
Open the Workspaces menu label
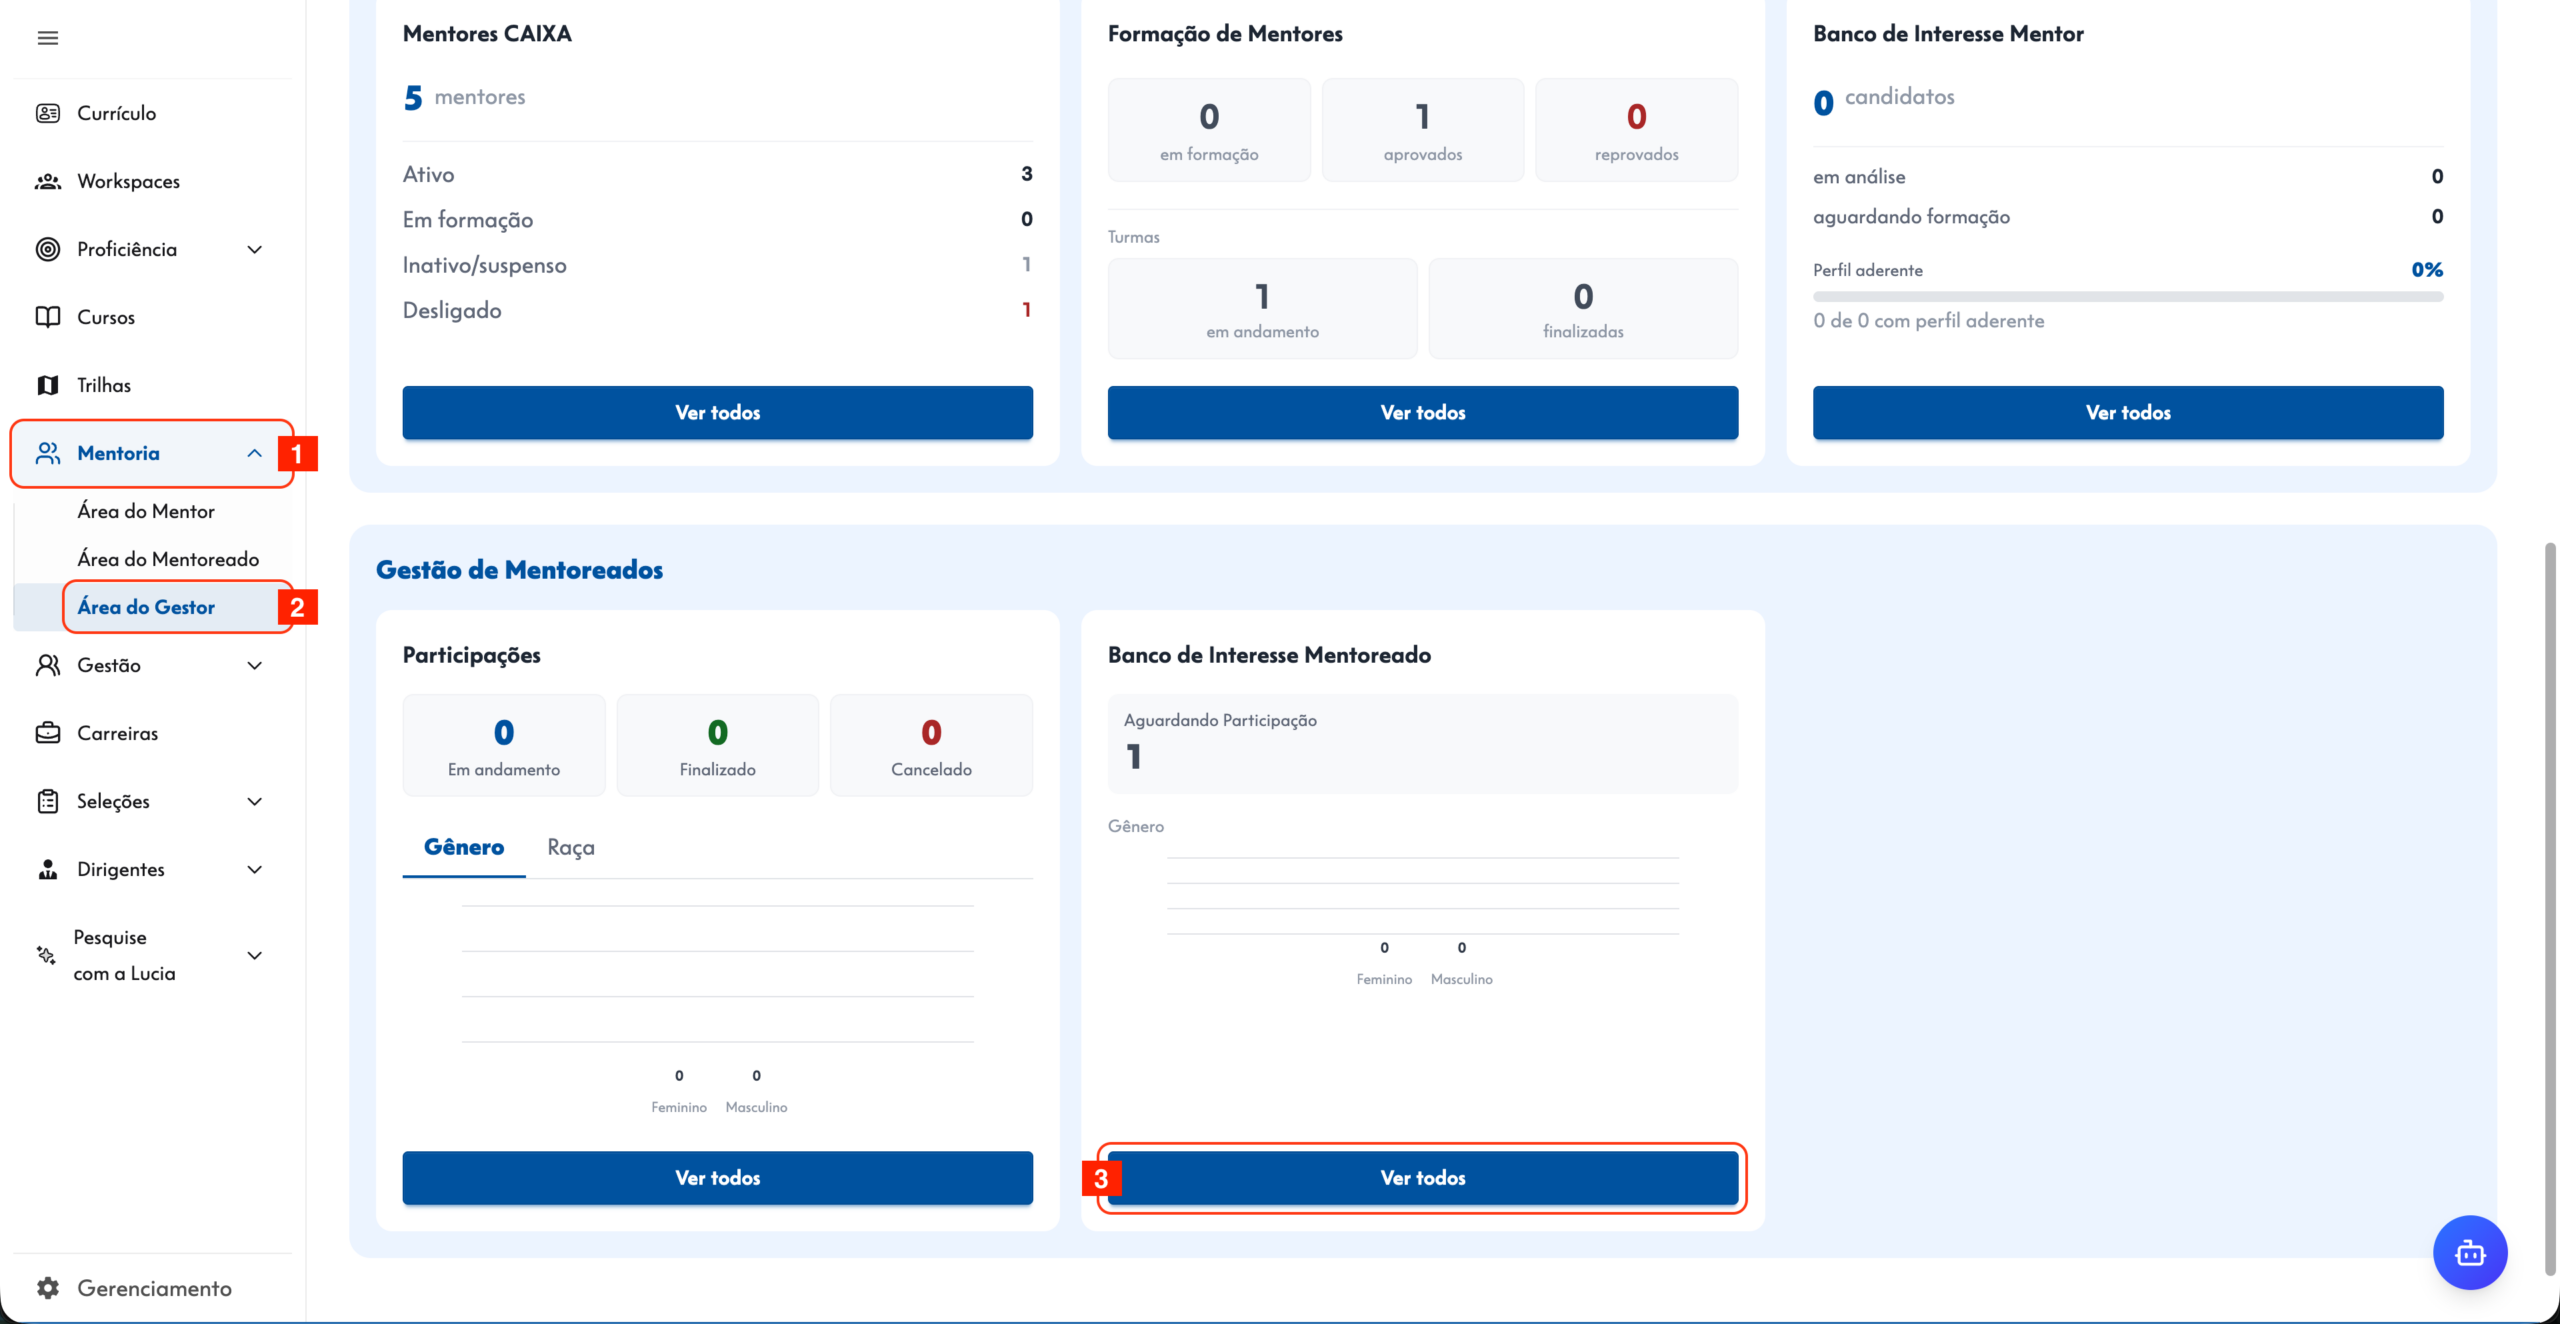tap(129, 181)
